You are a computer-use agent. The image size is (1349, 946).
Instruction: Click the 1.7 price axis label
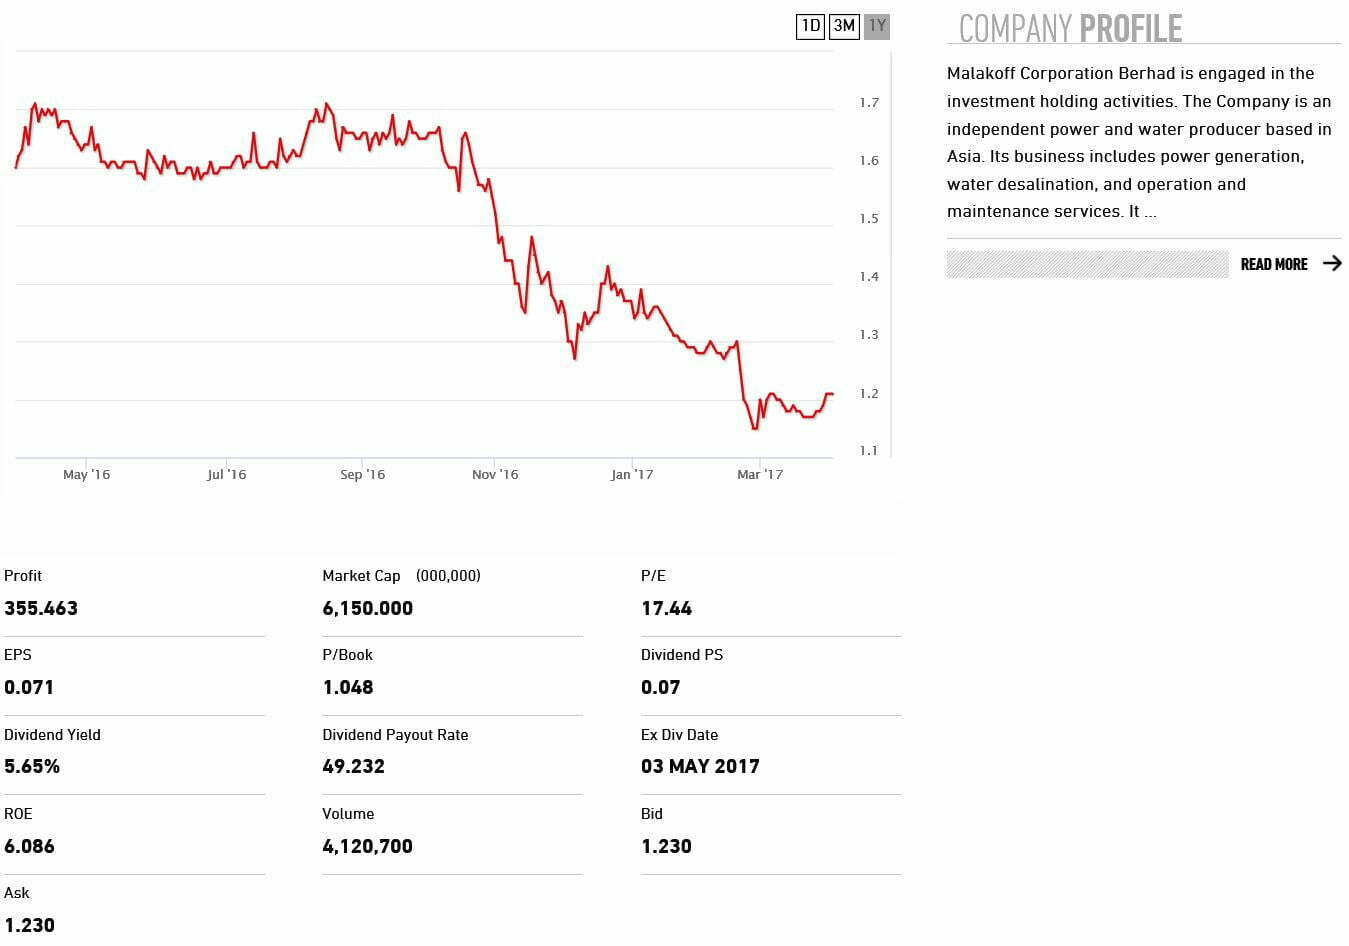tap(869, 102)
